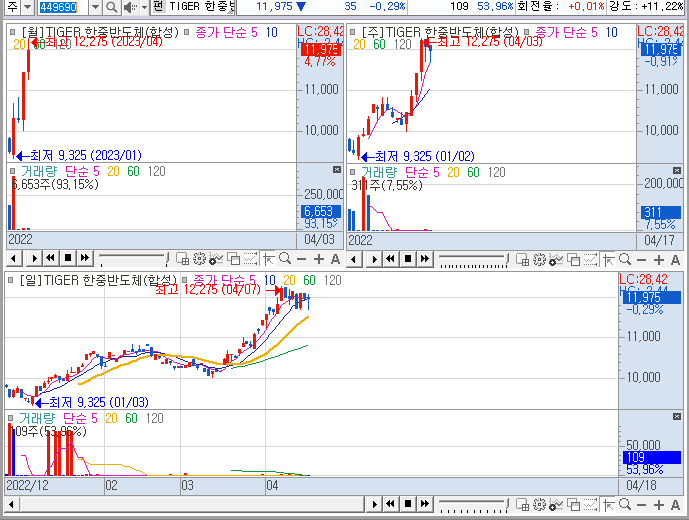The image size is (689, 520).
Task: Play forward in monthly chart toolbar
Action: coord(34,258)
